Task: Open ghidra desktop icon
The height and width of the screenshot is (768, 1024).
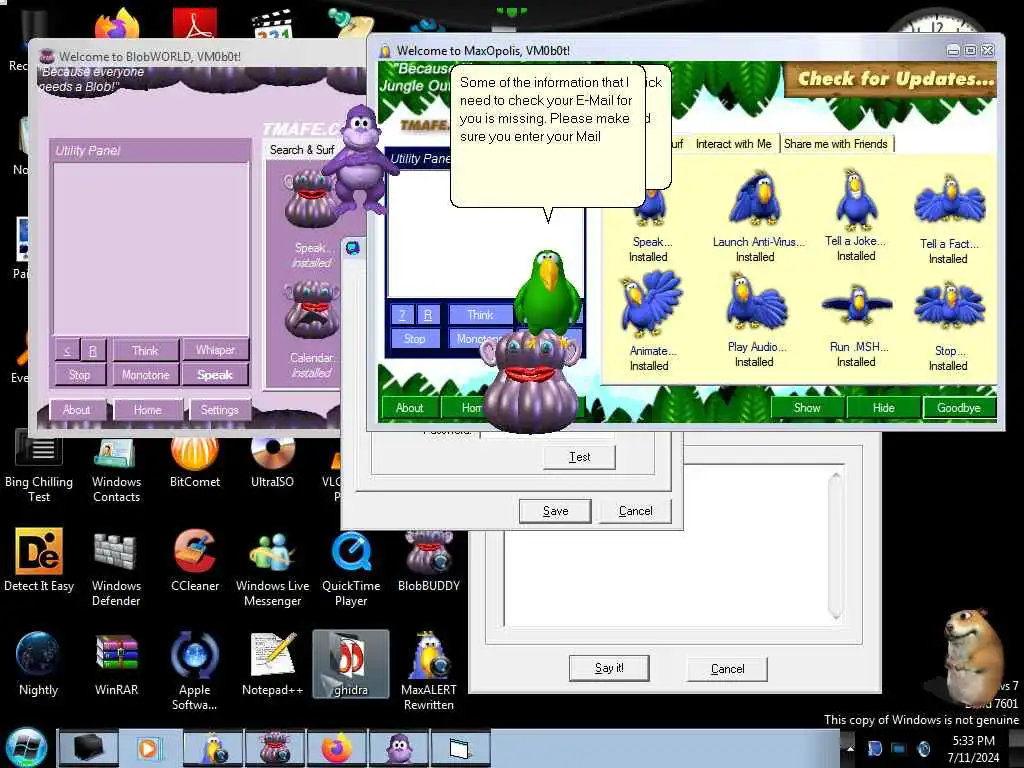Action: pos(351,664)
